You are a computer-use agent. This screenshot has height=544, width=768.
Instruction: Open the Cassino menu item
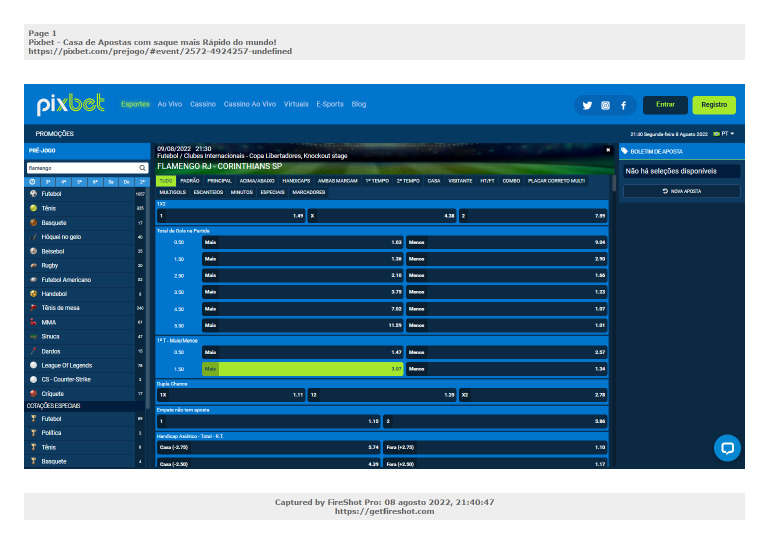[203, 104]
